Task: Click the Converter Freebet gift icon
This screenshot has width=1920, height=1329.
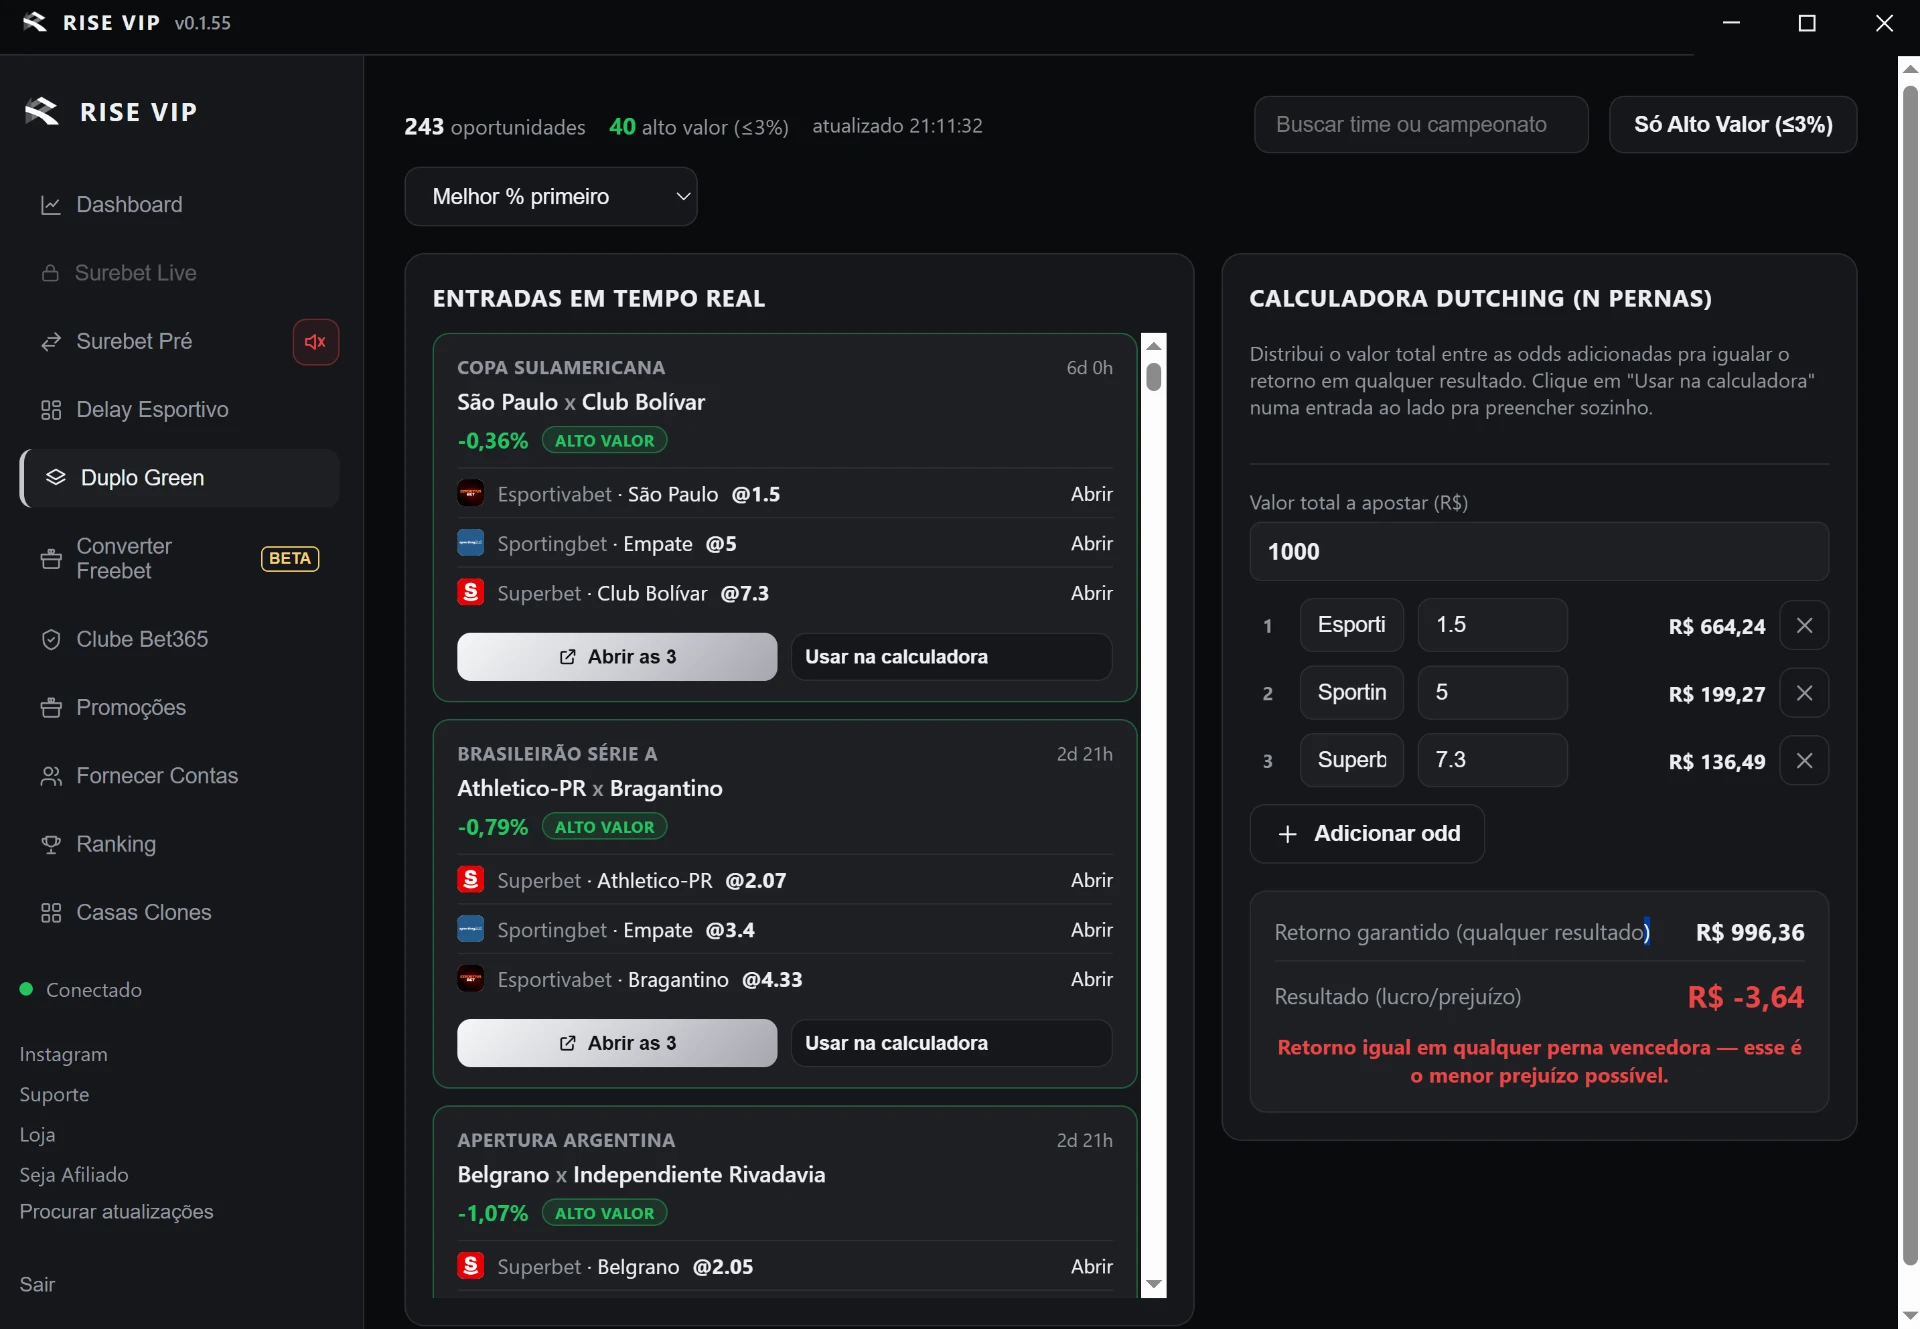Action: 50,559
